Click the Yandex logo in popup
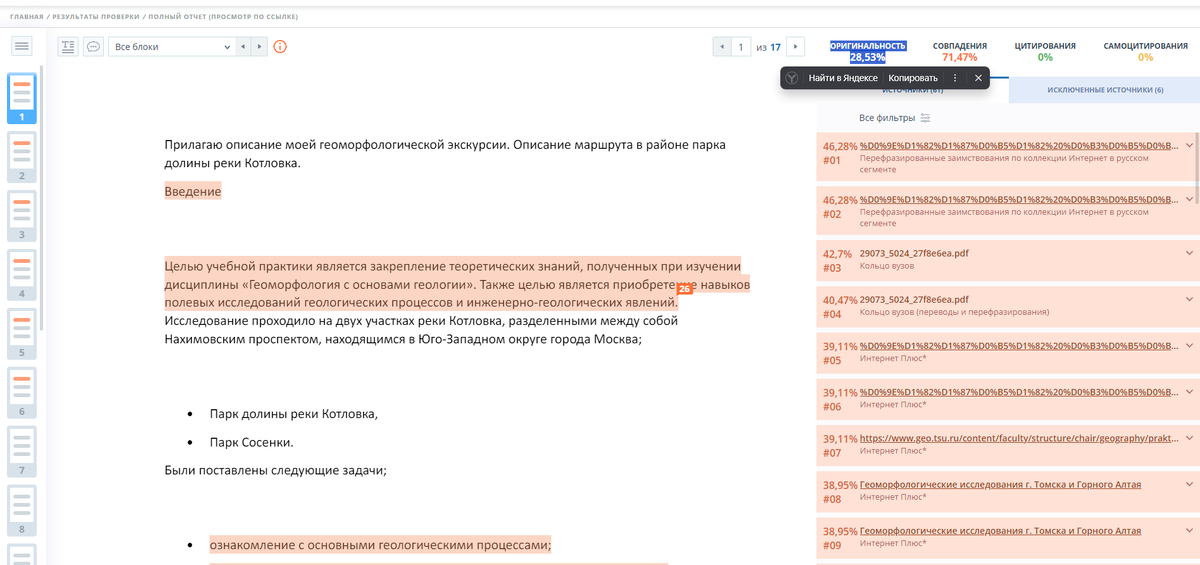The width and height of the screenshot is (1200, 565). click(x=791, y=78)
